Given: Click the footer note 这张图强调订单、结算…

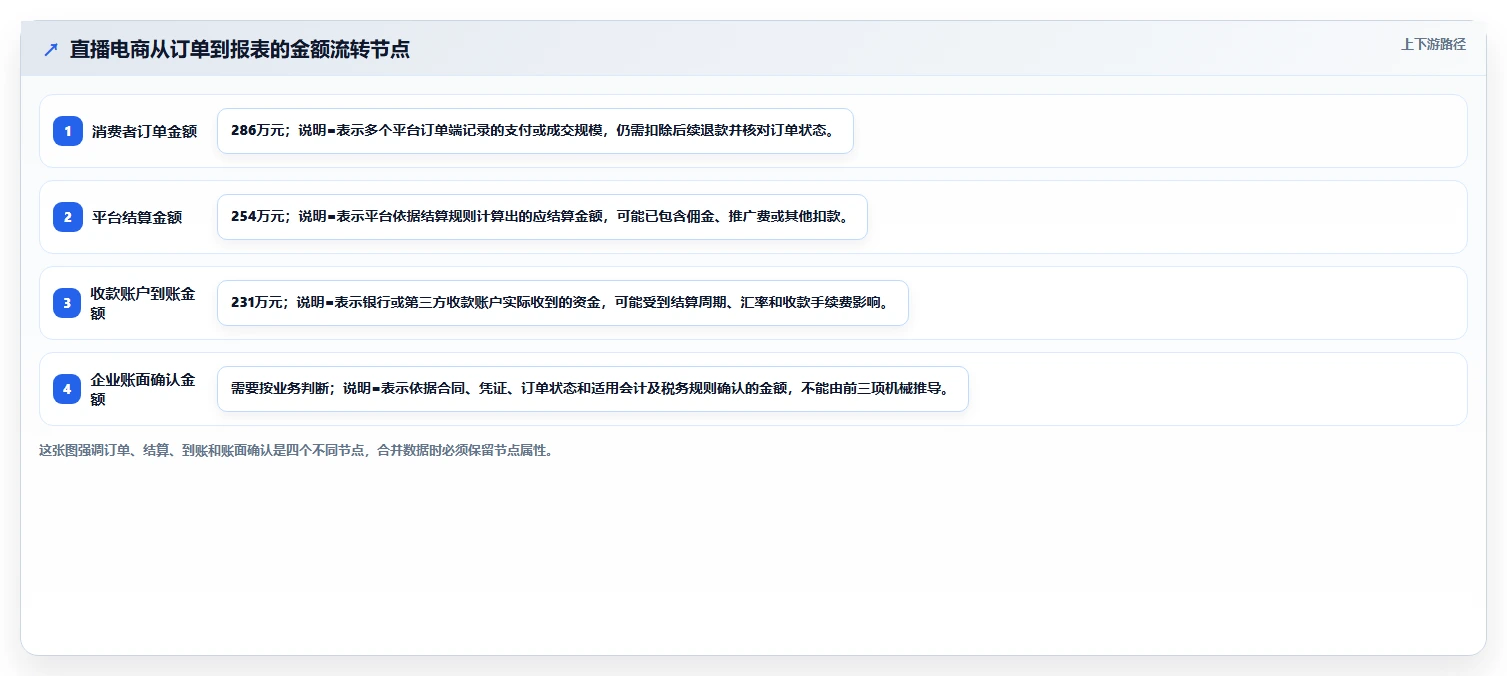Looking at the screenshot, I should pos(296,450).
